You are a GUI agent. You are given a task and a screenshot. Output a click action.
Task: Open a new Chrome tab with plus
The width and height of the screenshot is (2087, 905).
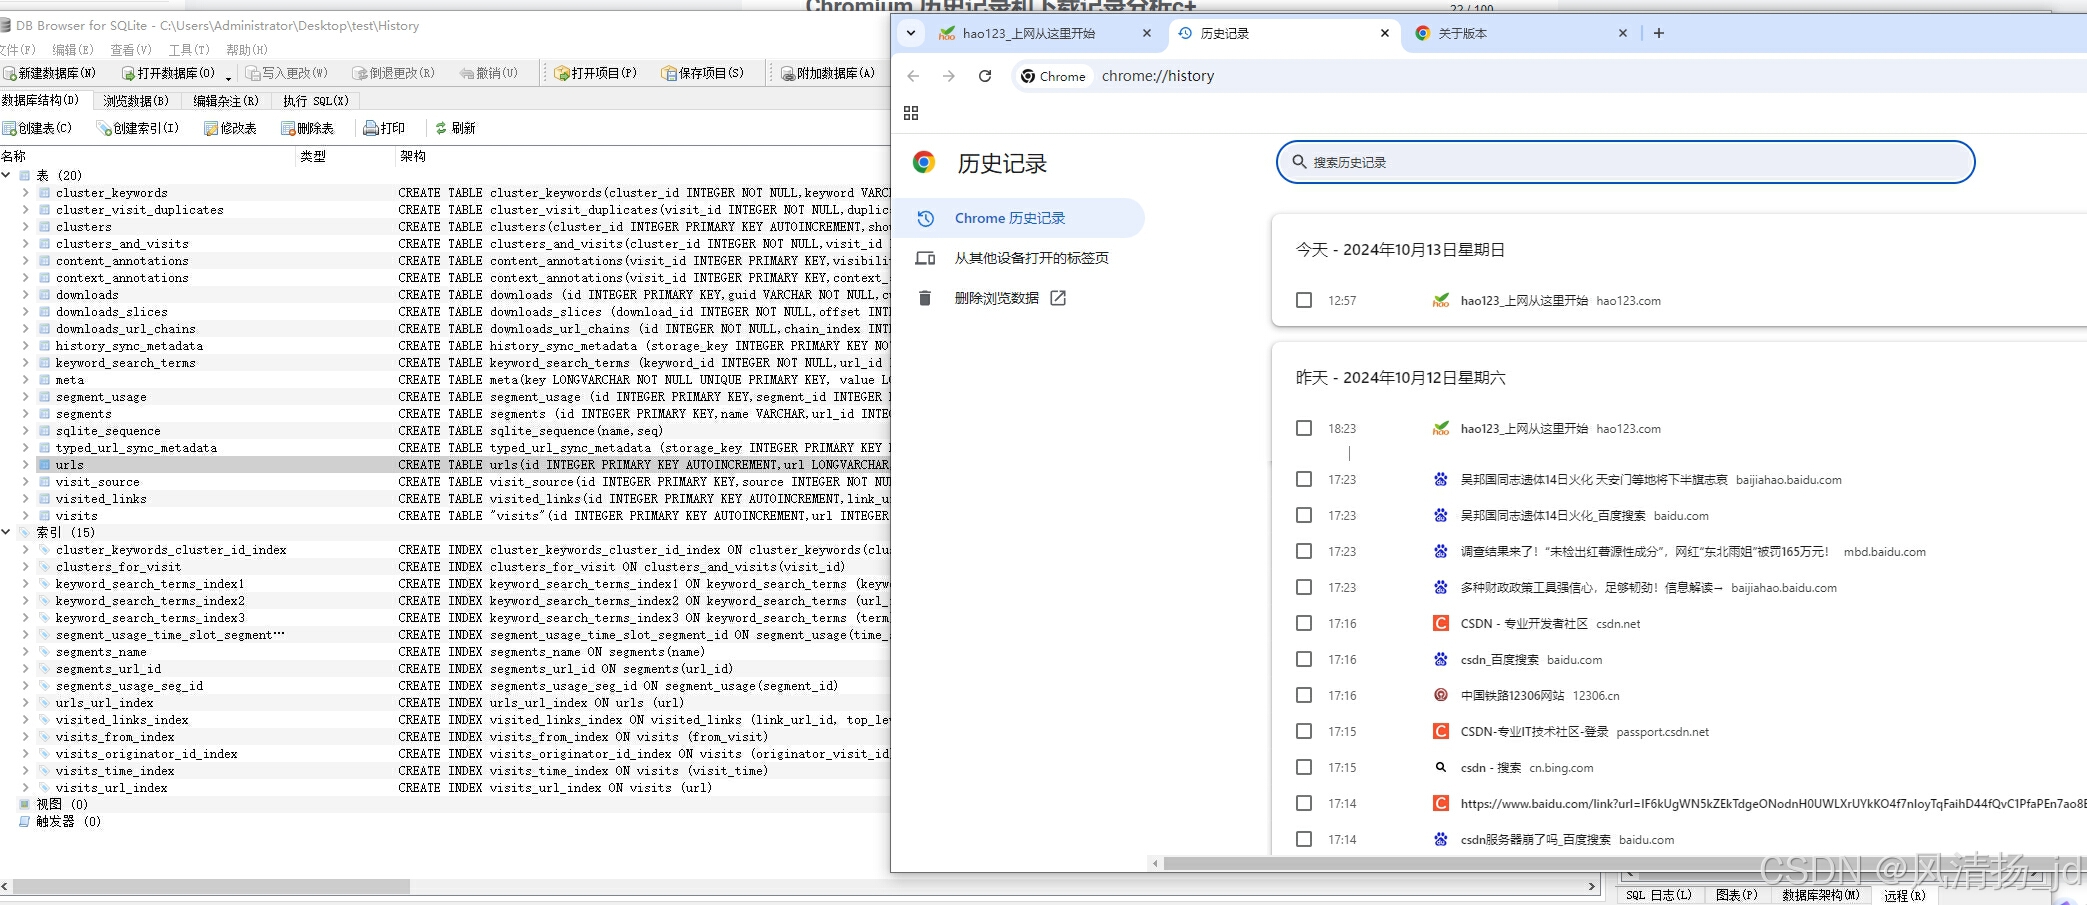pos(1659,33)
